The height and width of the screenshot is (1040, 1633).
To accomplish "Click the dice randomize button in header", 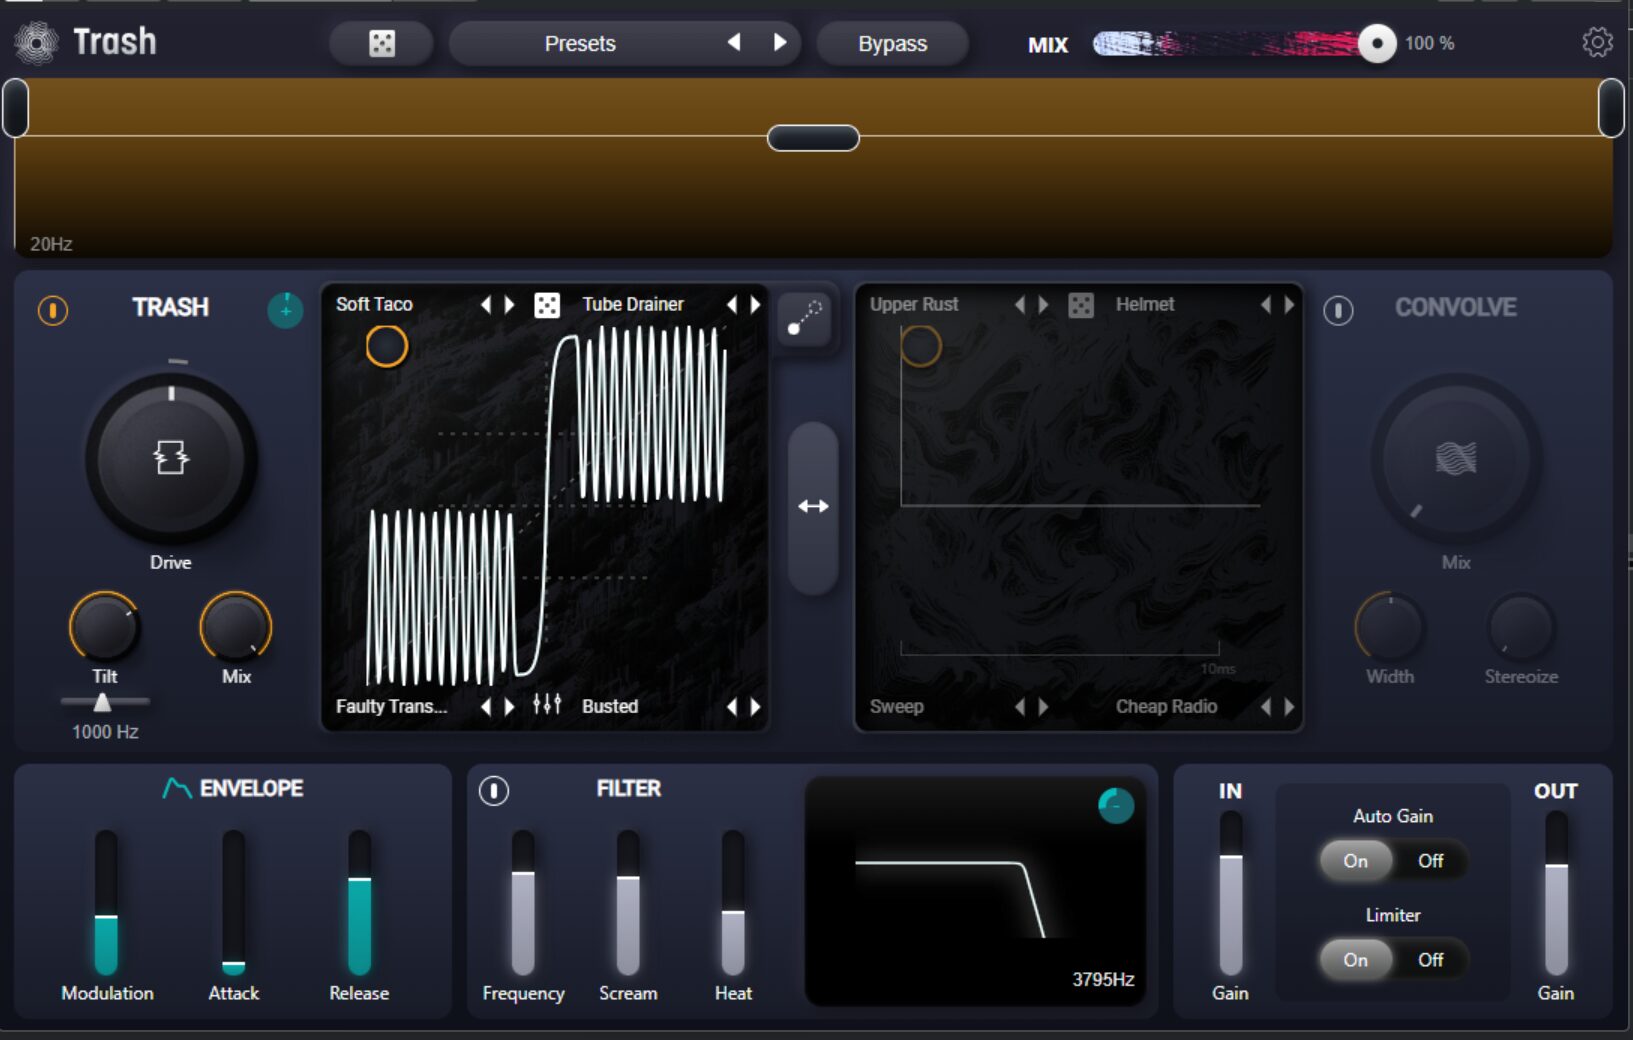I will point(382,43).
